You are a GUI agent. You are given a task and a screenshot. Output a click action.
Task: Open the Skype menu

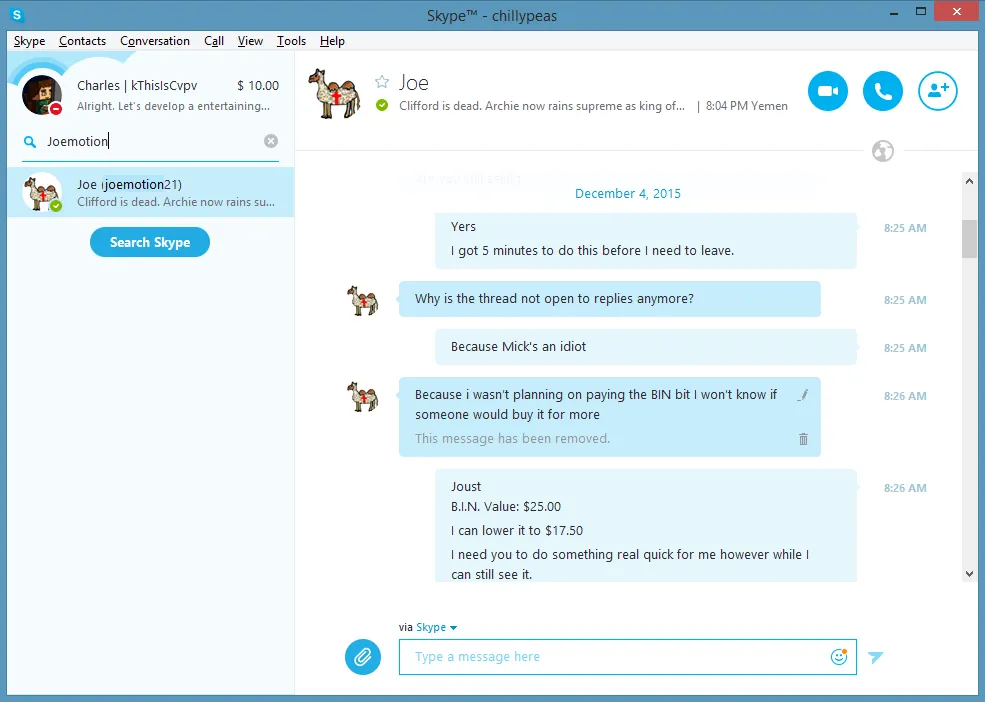(x=30, y=41)
